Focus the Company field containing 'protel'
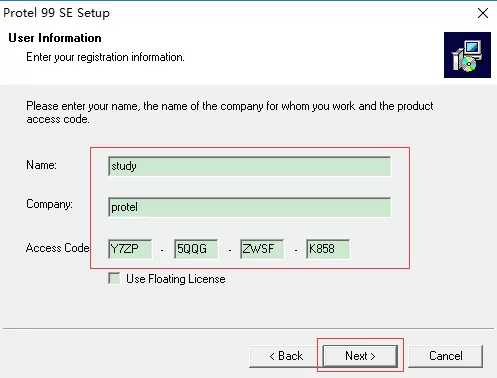 tap(249, 207)
